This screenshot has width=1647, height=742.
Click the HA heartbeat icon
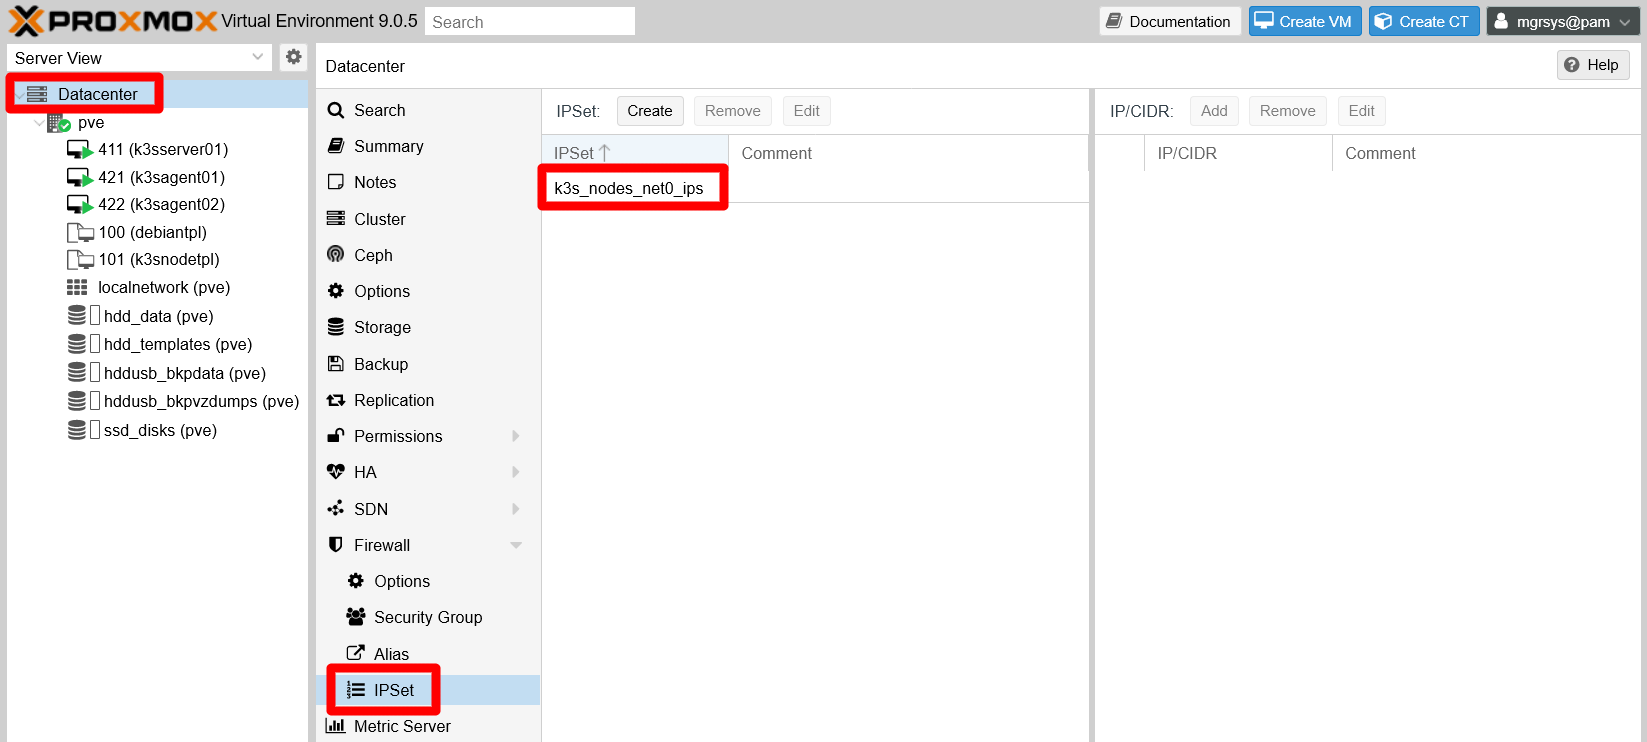pyautogui.click(x=336, y=472)
